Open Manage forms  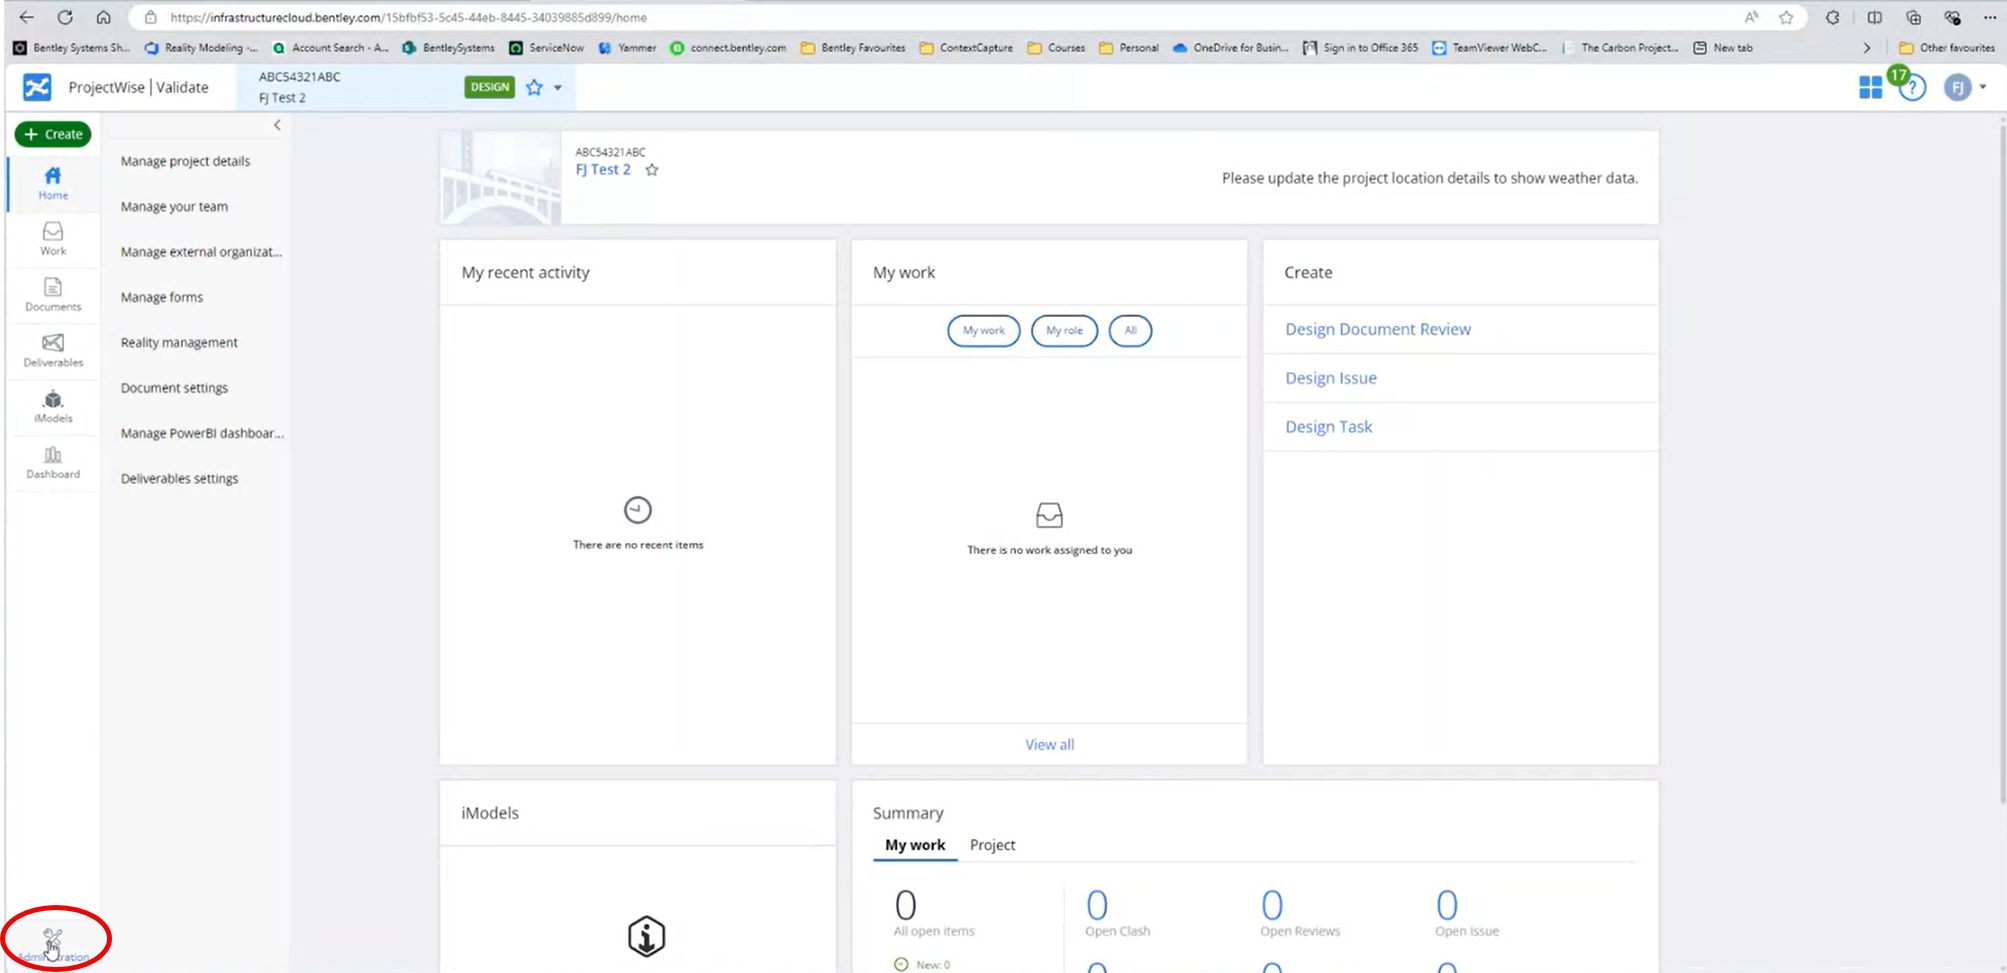(x=162, y=297)
